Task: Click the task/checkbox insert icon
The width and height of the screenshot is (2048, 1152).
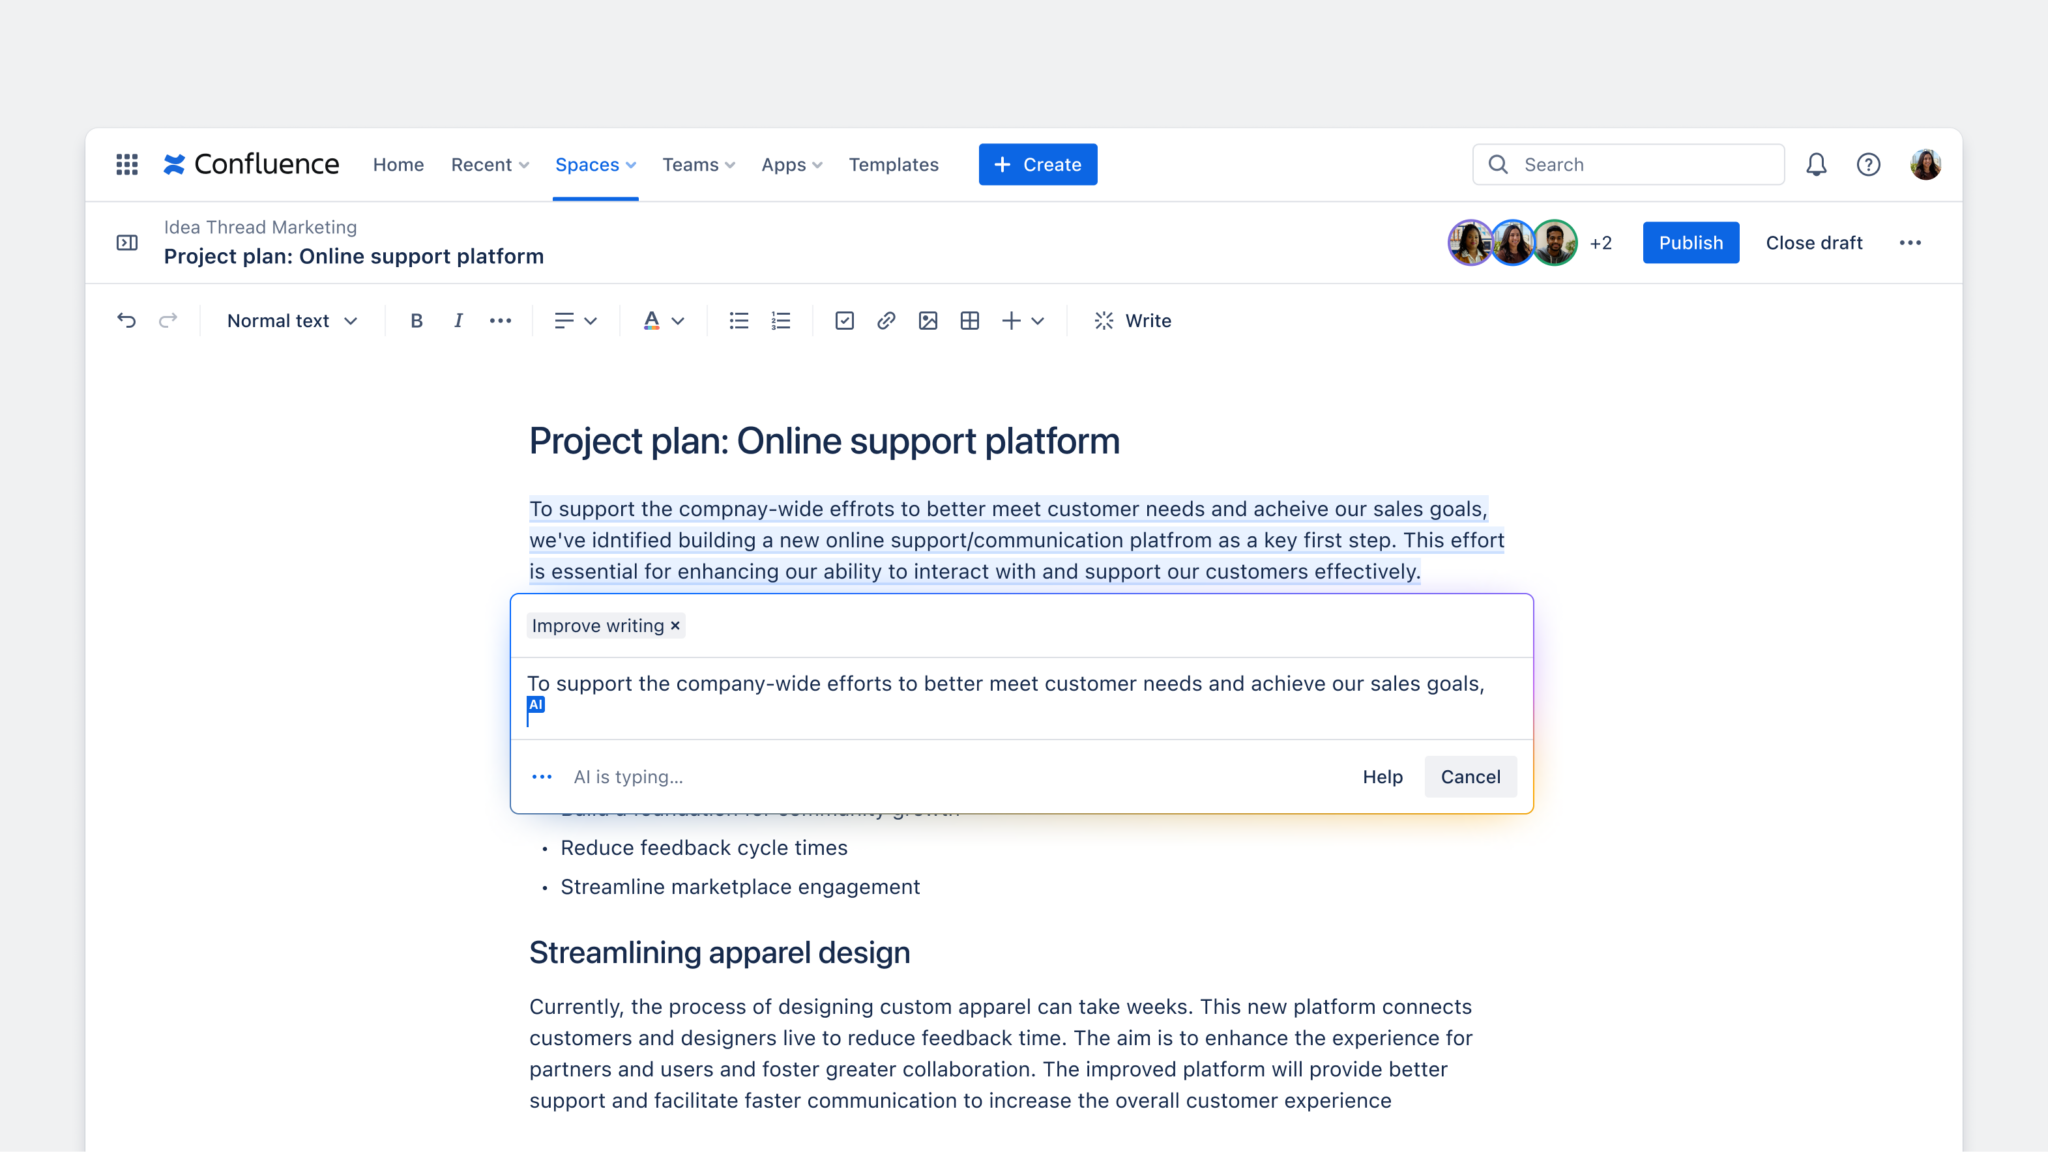Action: (843, 321)
